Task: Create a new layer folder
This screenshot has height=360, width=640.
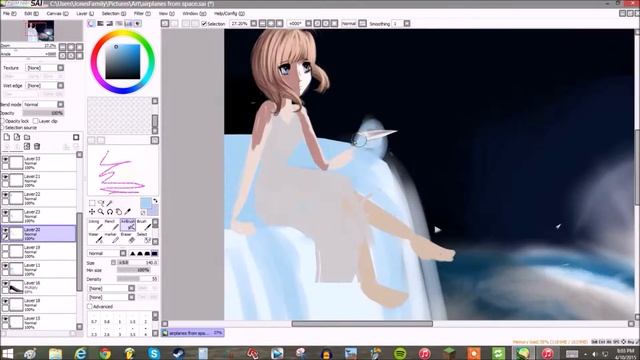Action: (x=27, y=137)
